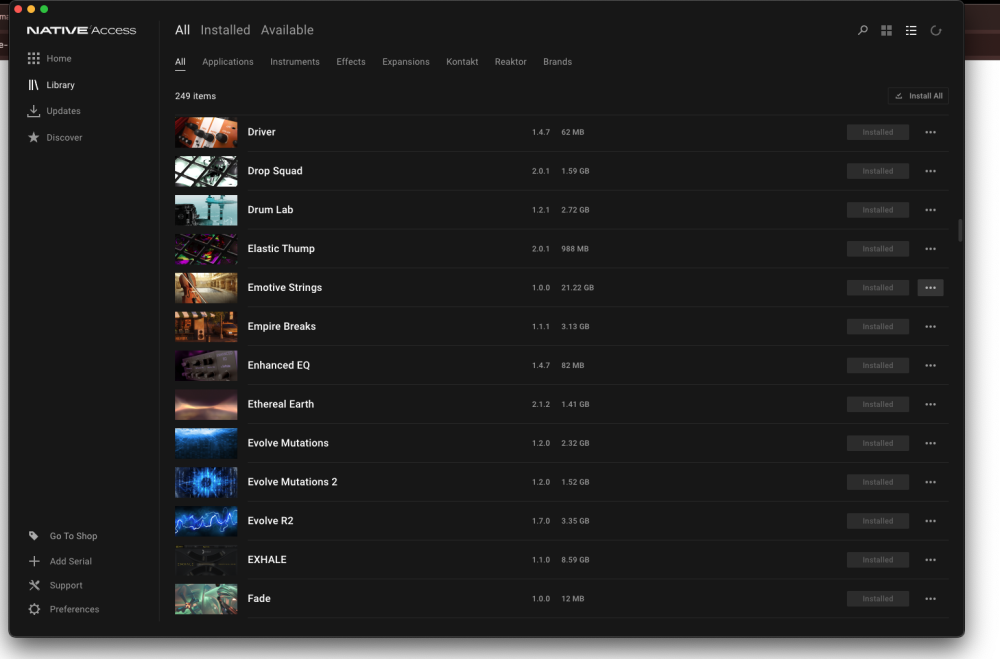The height and width of the screenshot is (659, 1000).
Task: Click the 249 items count text
Action: click(195, 96)
